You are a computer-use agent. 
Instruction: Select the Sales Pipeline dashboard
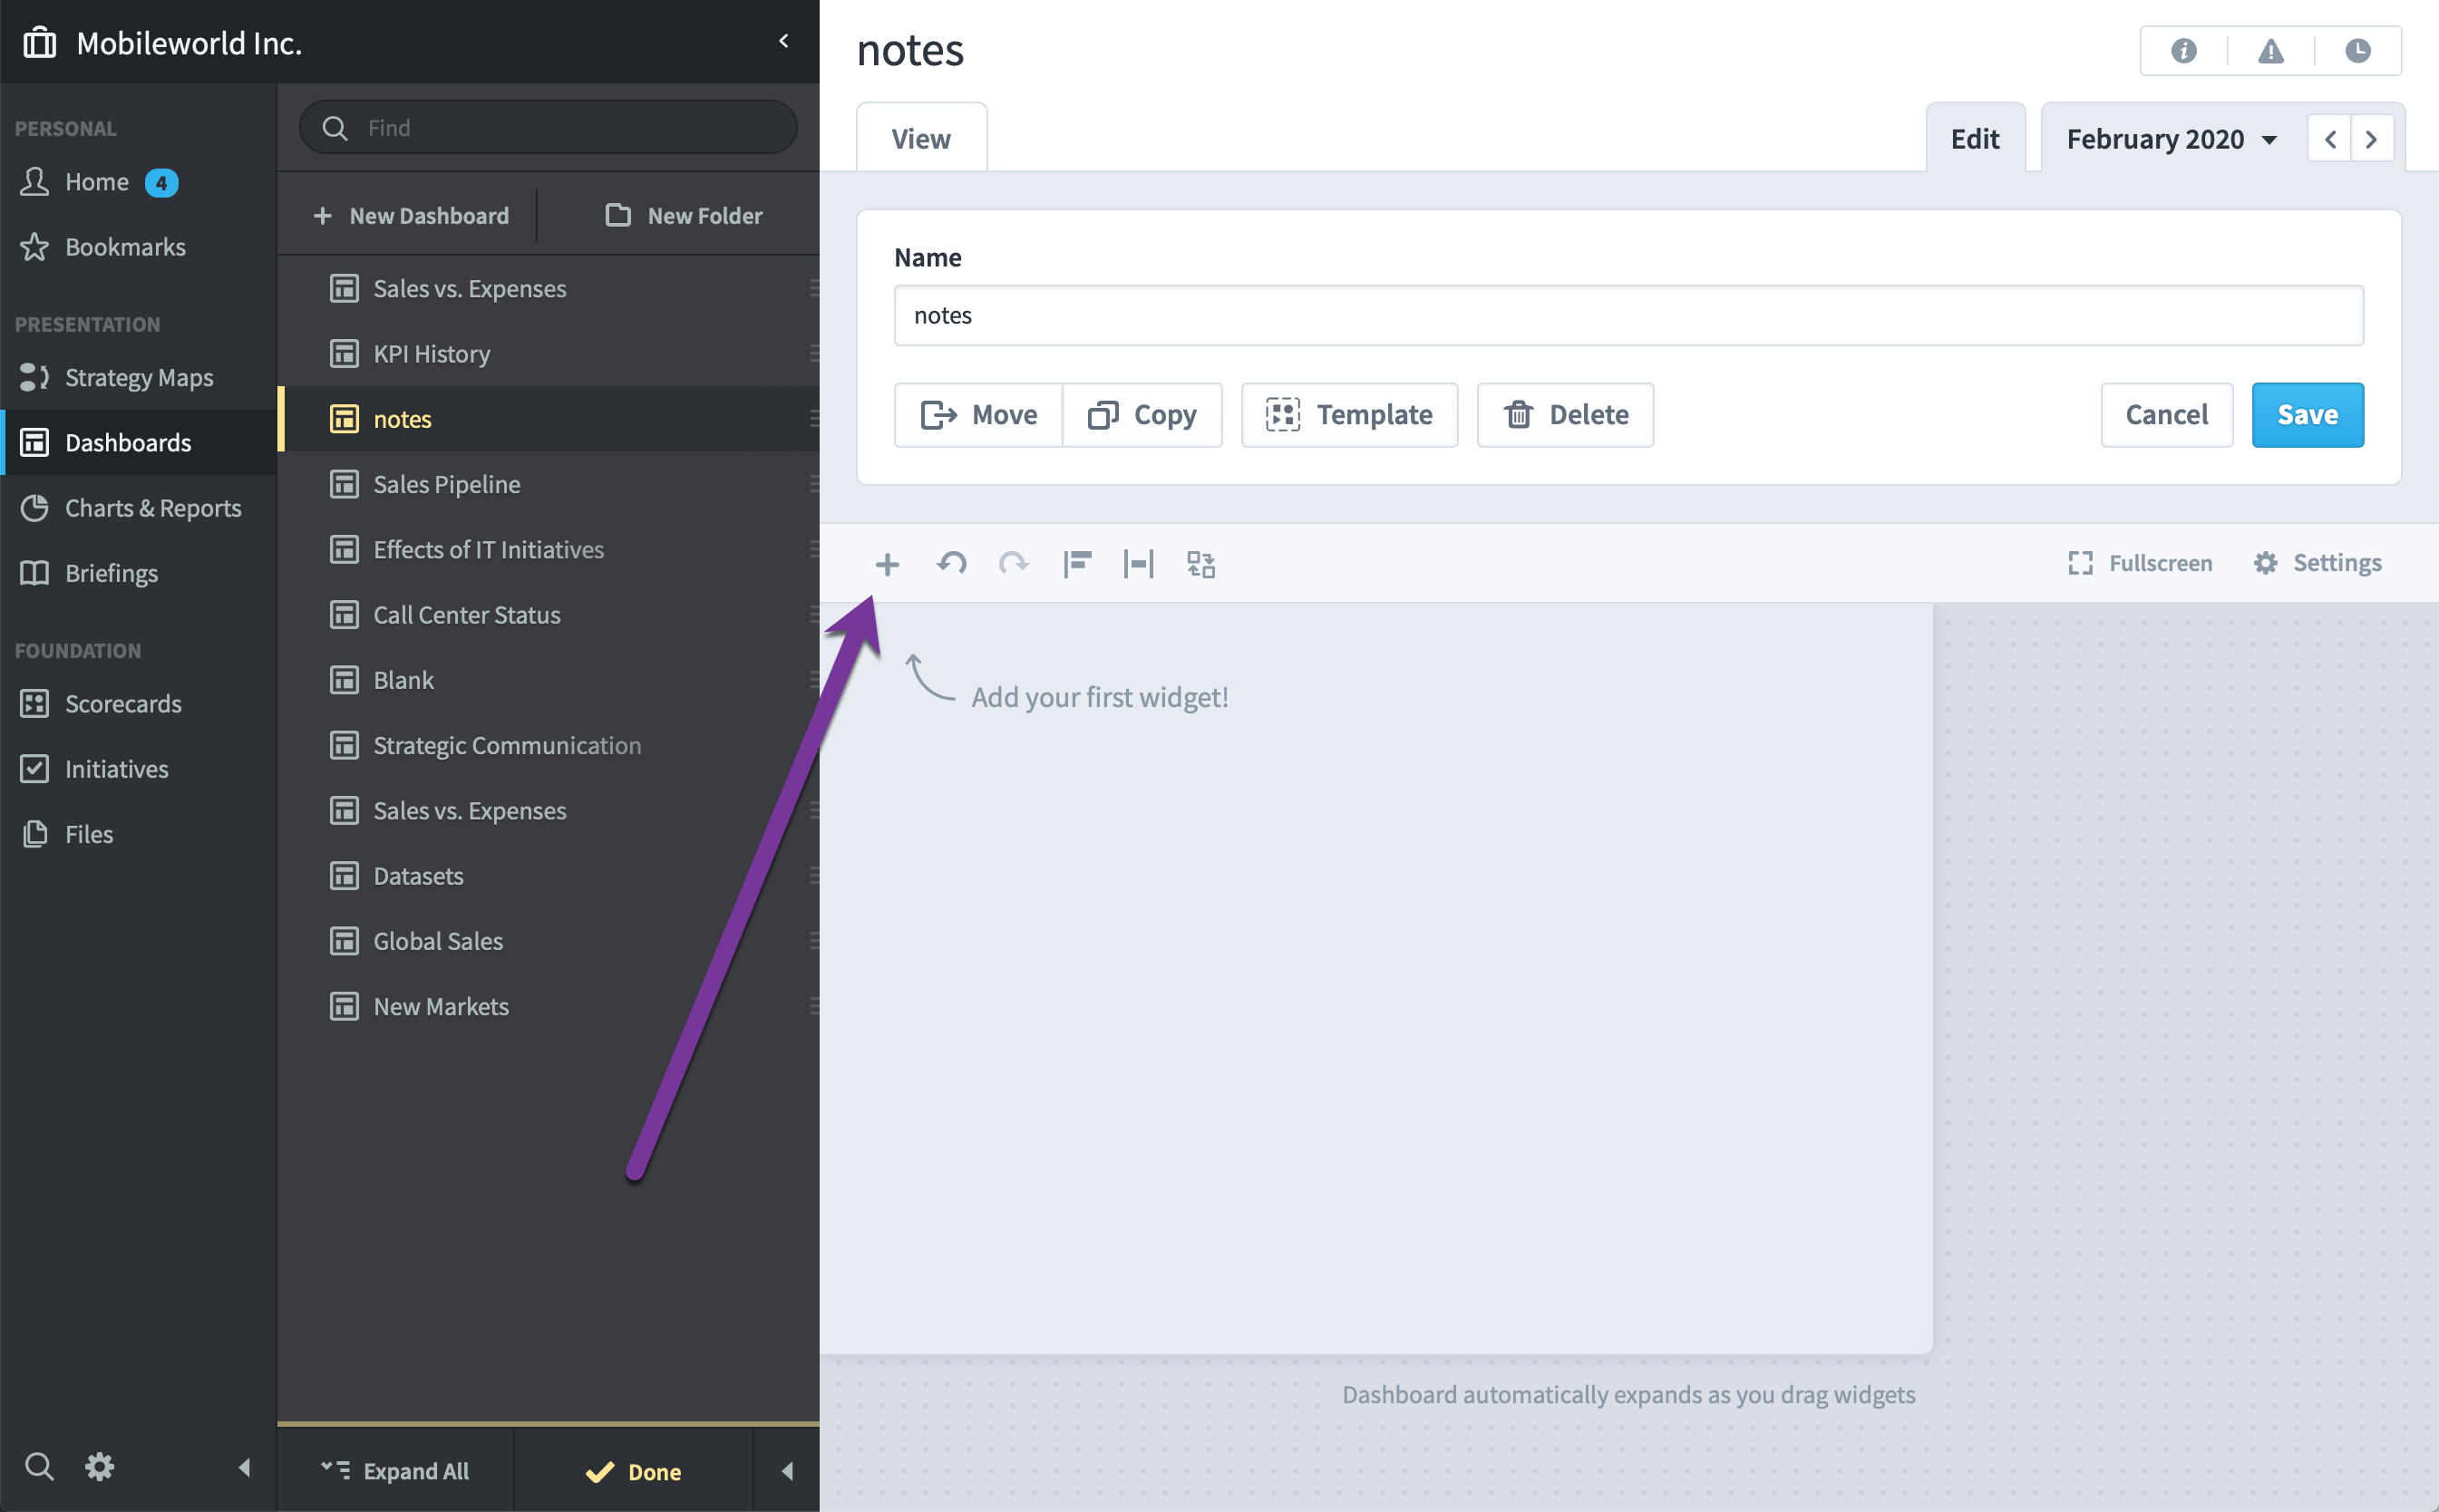tap(548, 484)
